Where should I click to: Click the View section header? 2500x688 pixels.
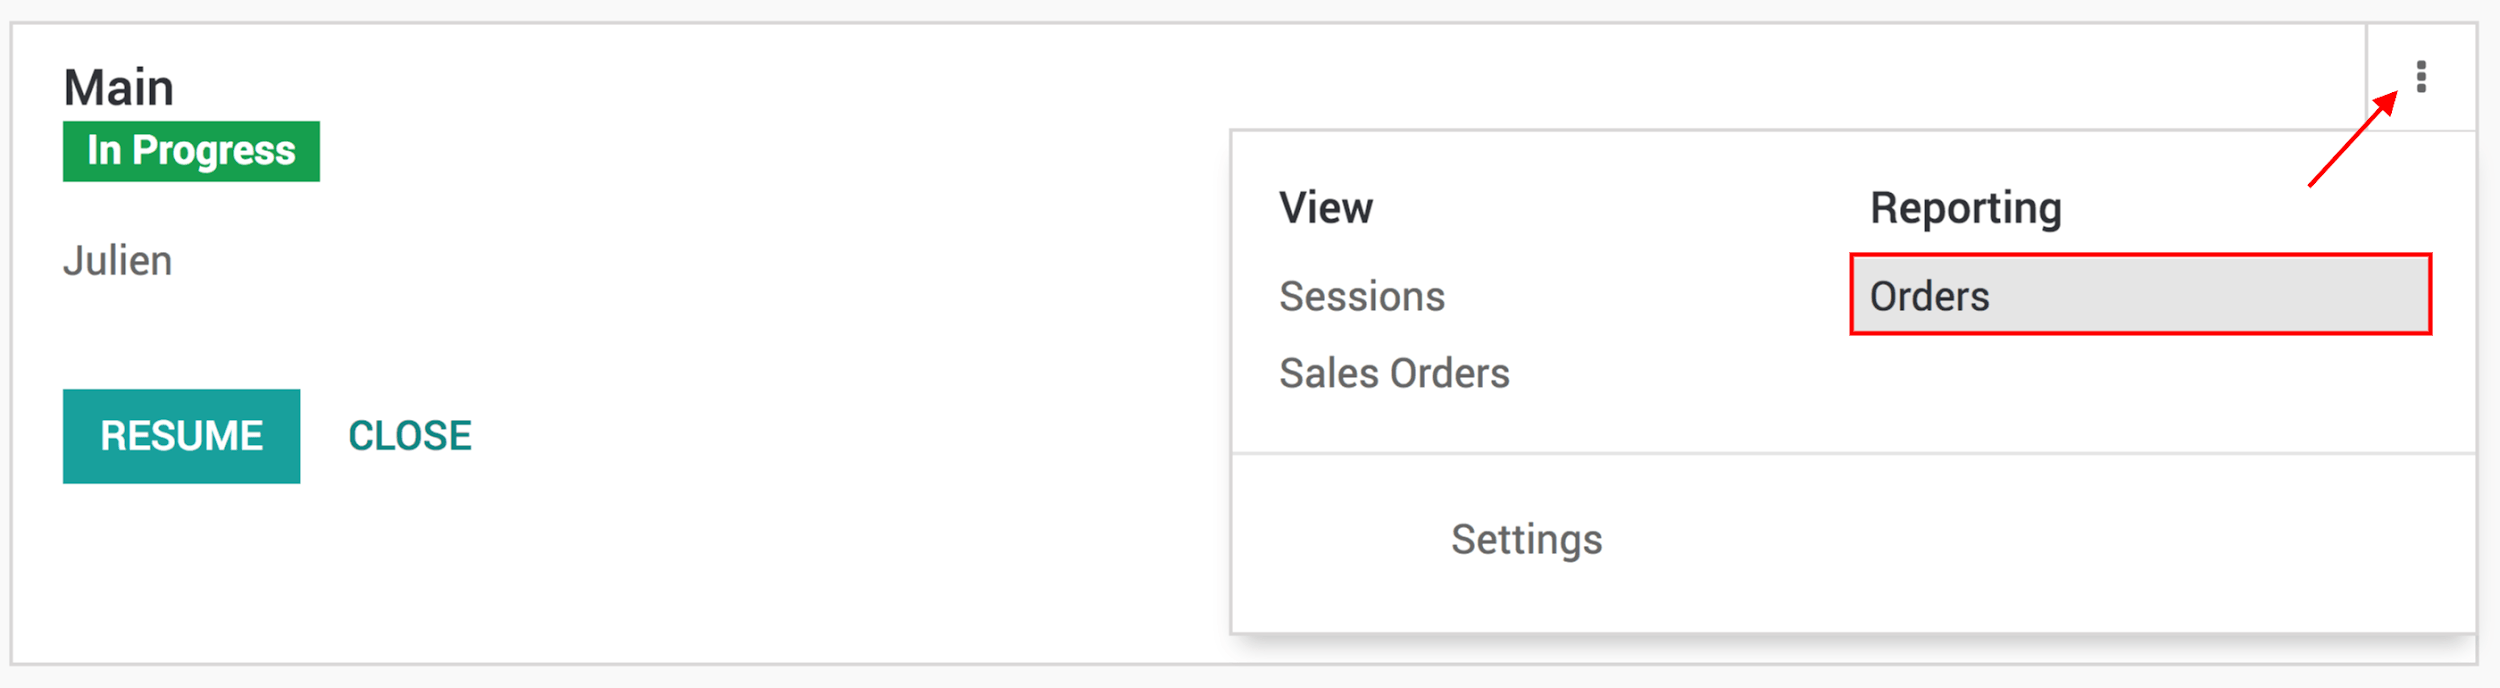click(1326, 207)
